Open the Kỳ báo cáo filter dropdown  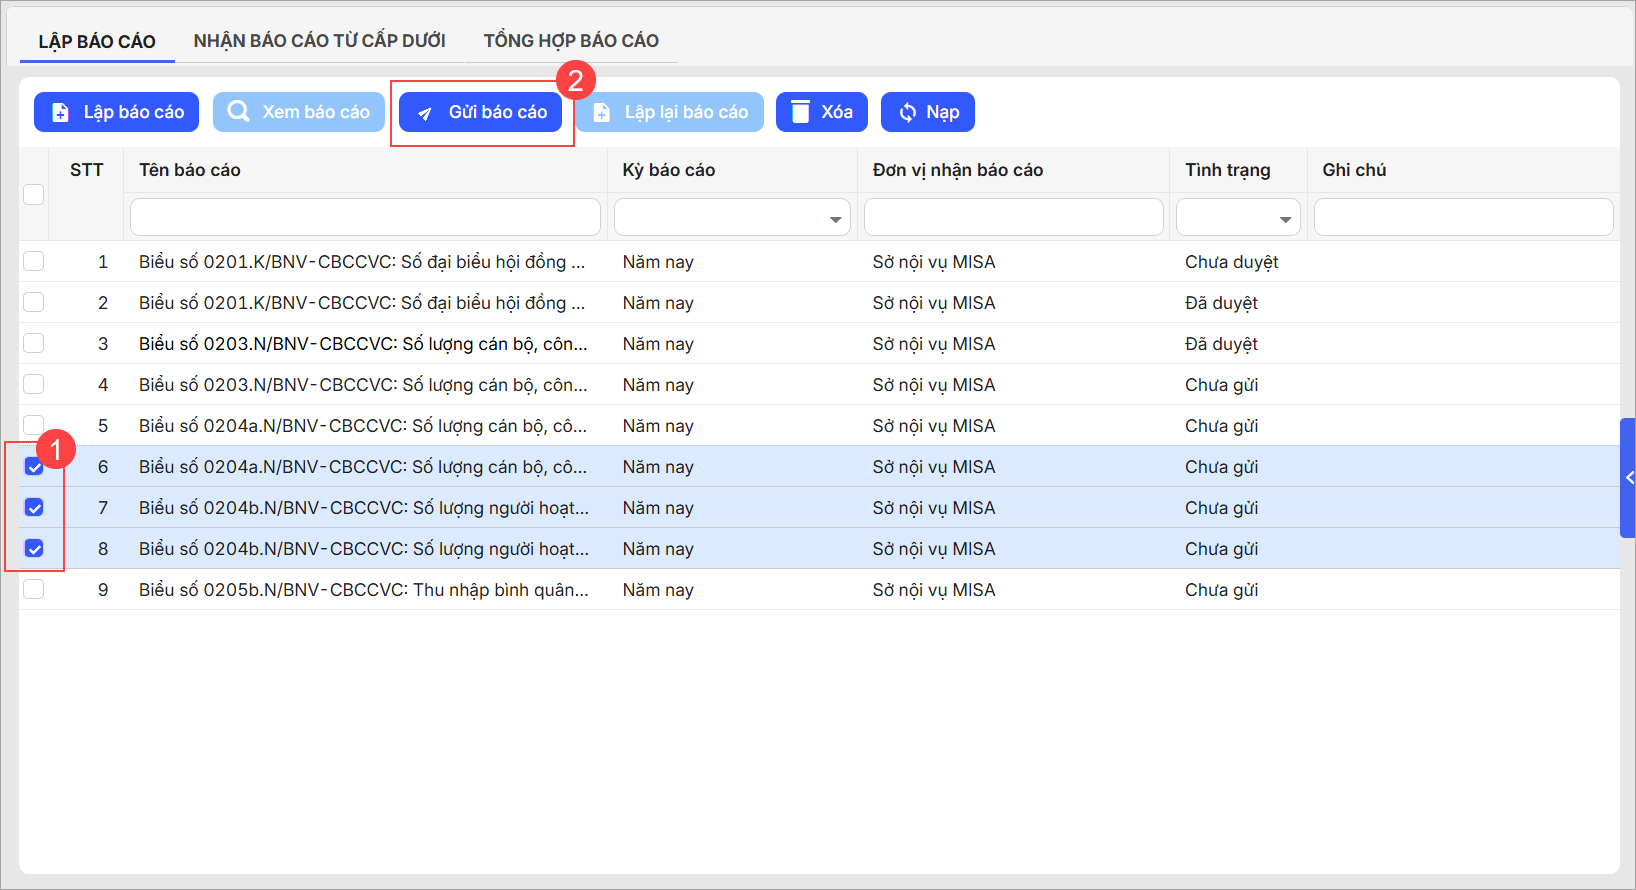pyautogui.click(x=834, y=219)
